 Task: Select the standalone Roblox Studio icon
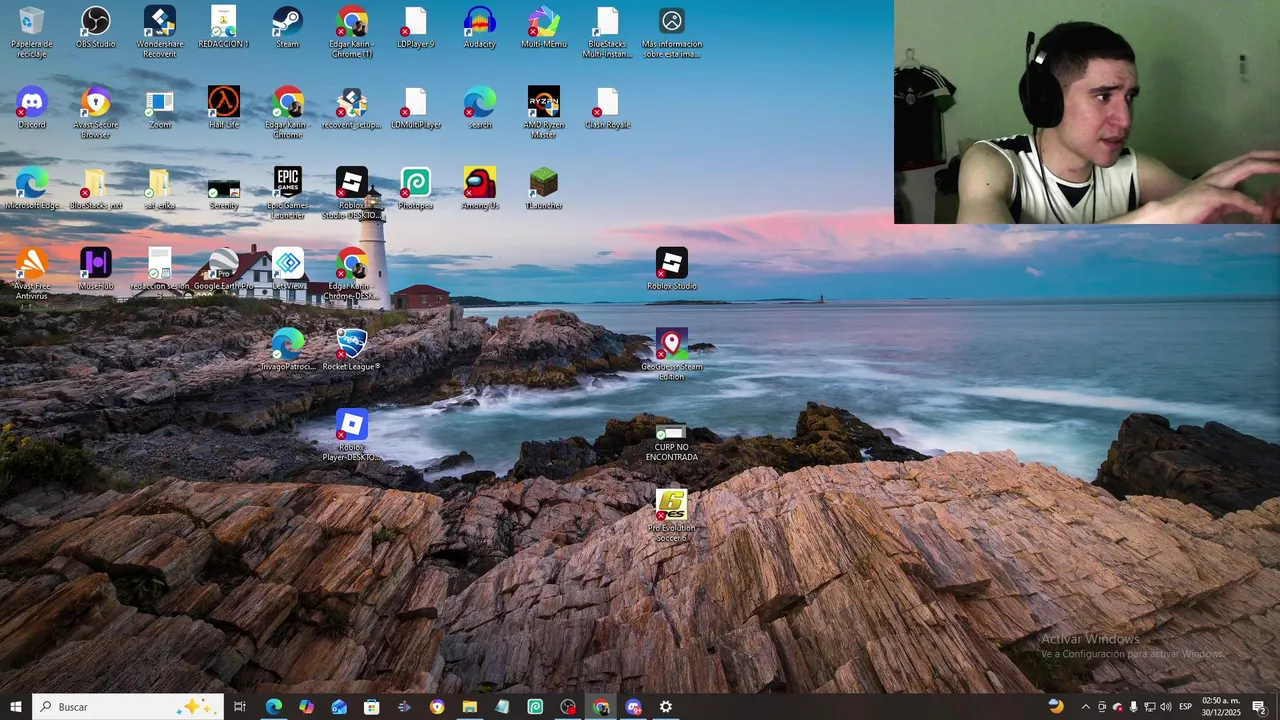point(672,269)
